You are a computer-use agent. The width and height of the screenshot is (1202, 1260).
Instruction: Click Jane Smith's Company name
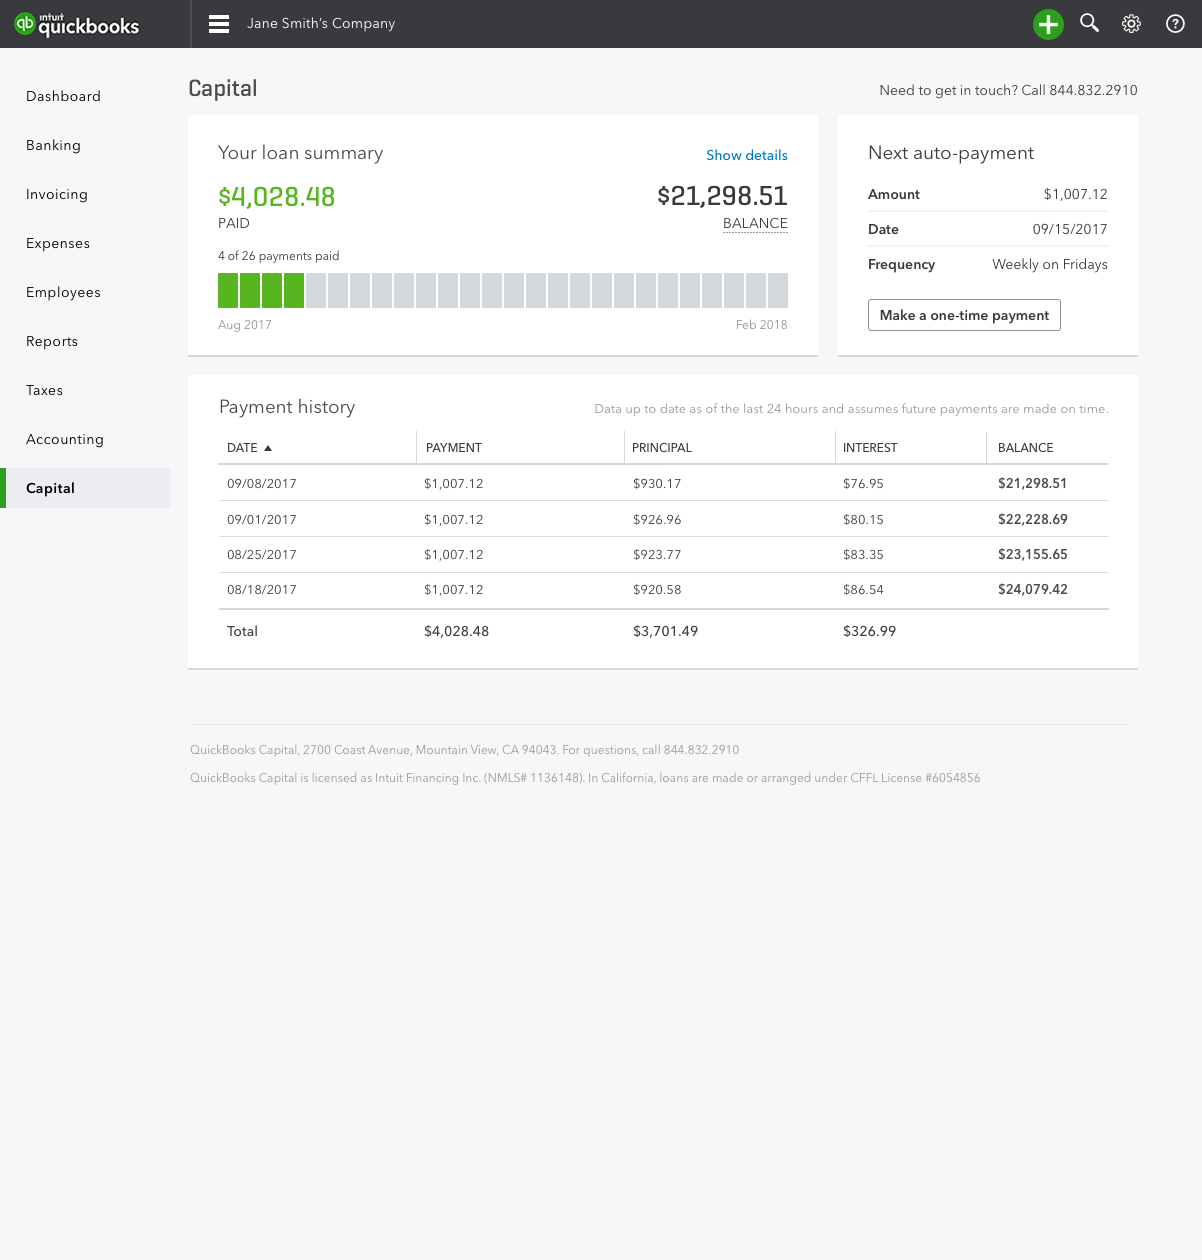(321, 23)
